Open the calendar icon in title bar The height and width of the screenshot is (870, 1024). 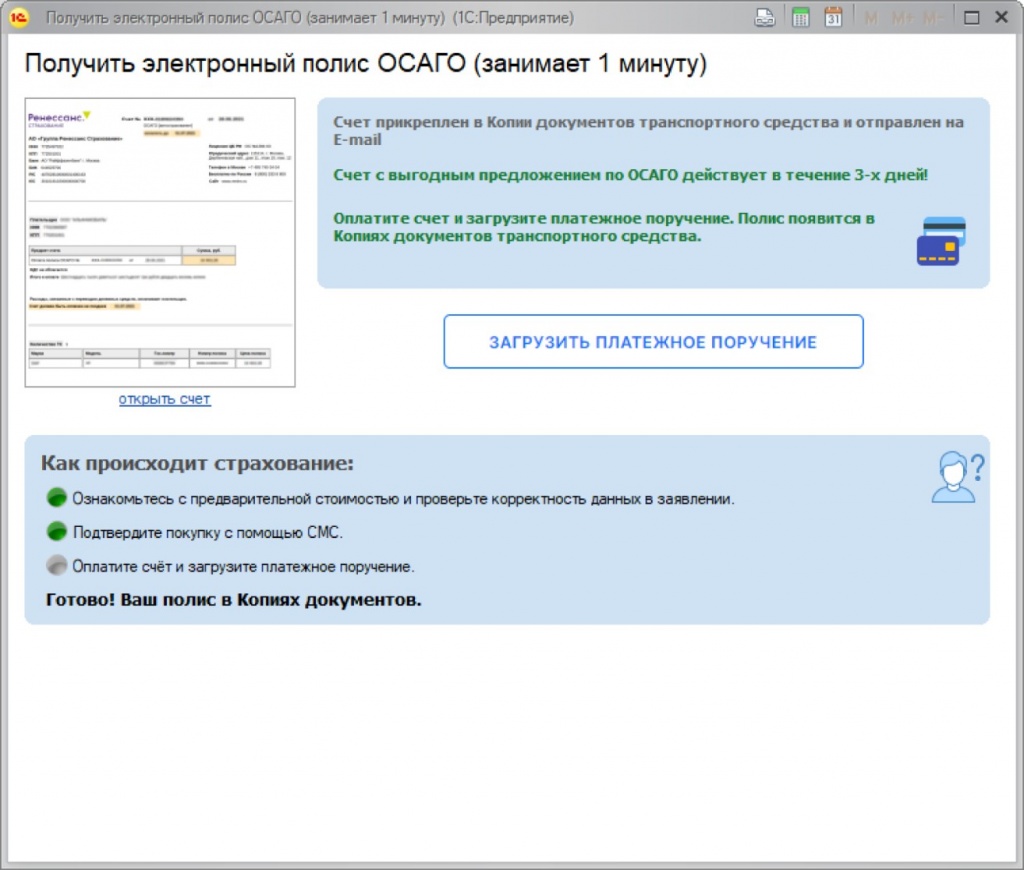[833, 18]
